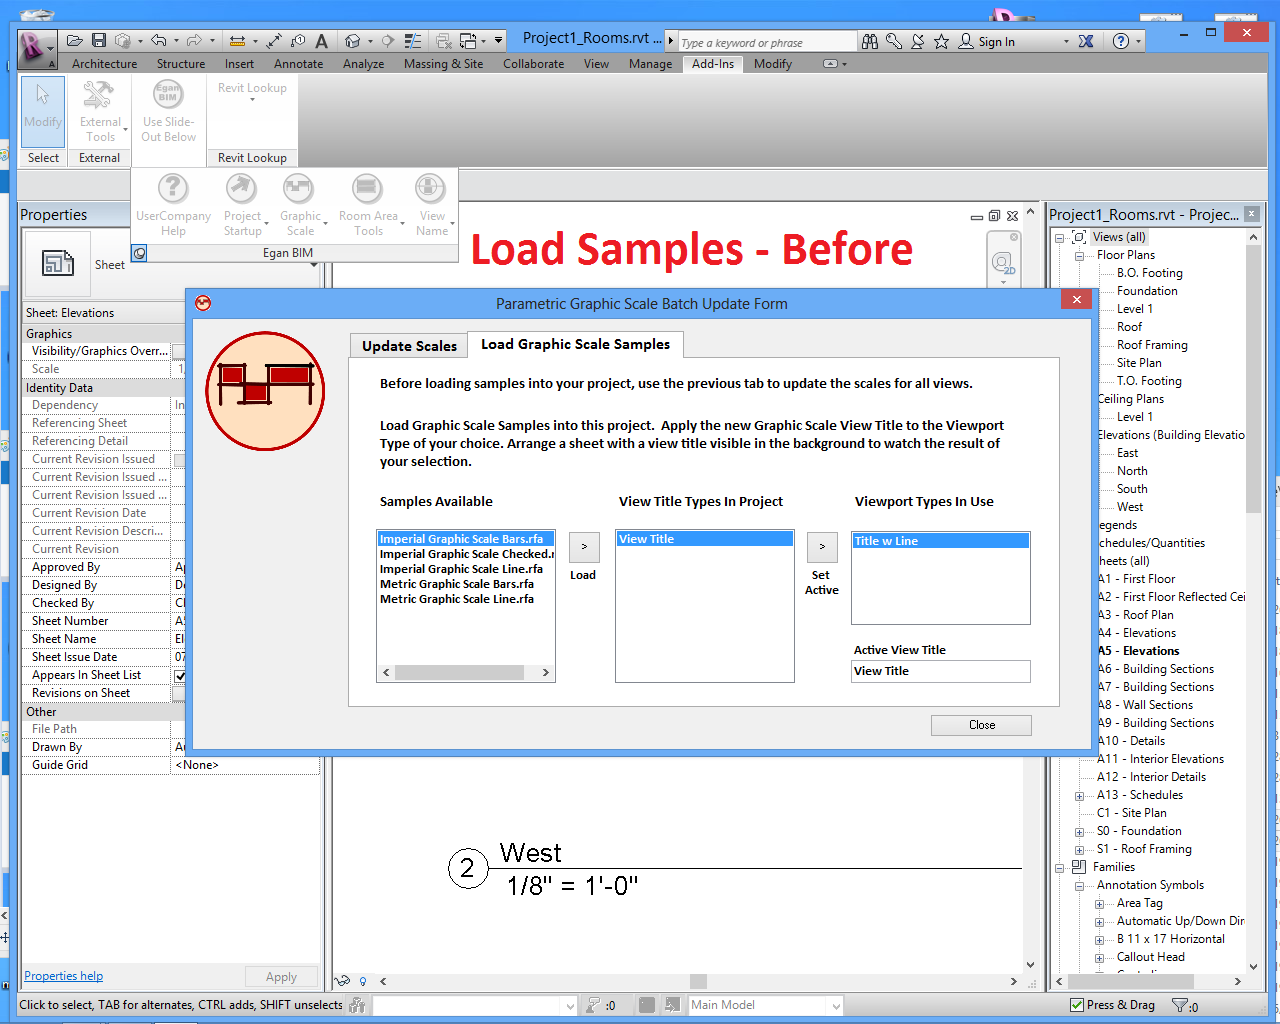Click the Egan BIM Use Slide-Out Below icon

[x=168, y=96]
